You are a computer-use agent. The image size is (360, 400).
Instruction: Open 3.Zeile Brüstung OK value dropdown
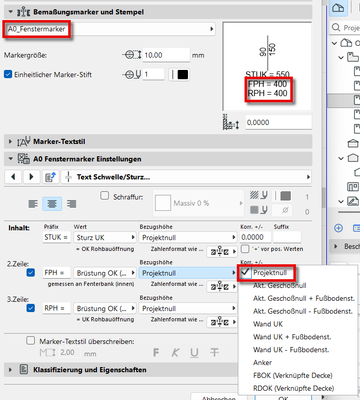pyautogui.click(x=105, y=308)
